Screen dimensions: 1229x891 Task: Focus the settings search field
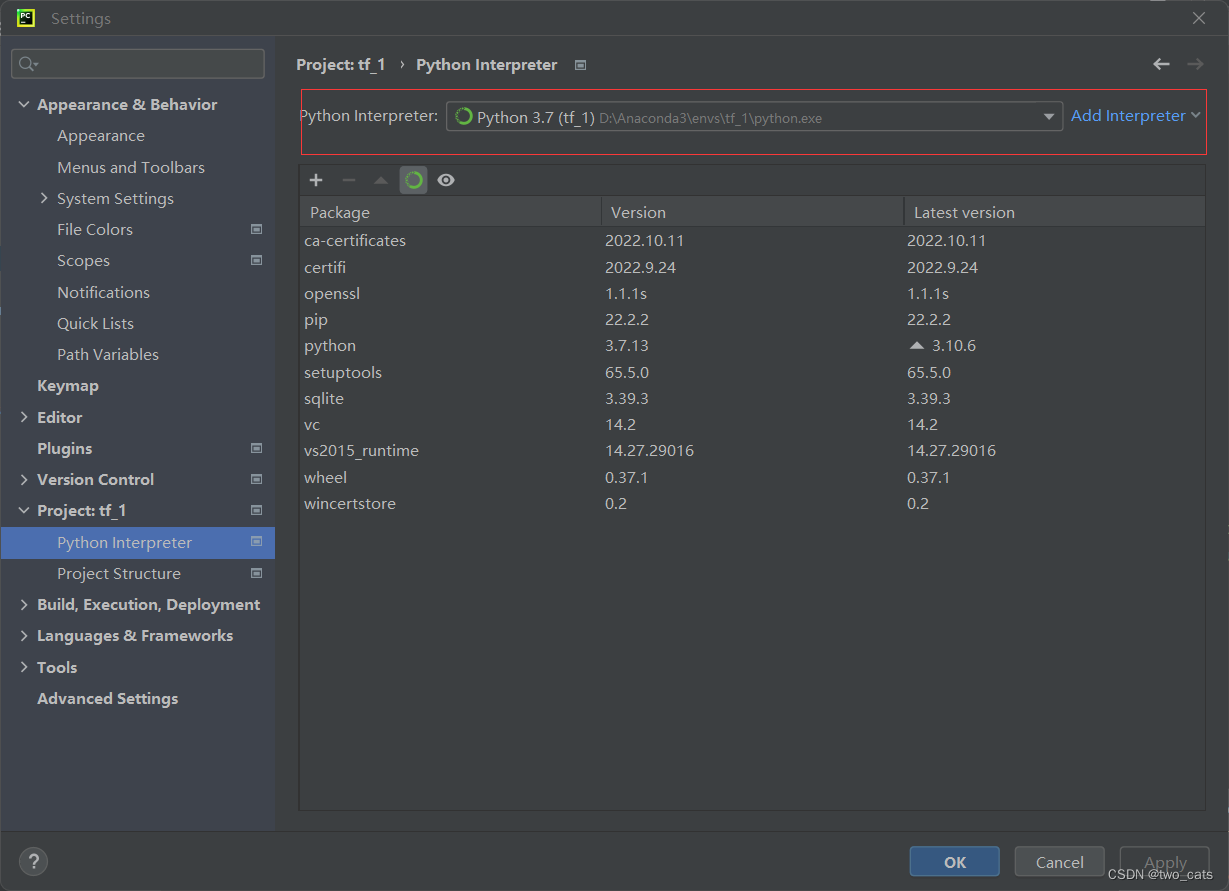[138, 64]
